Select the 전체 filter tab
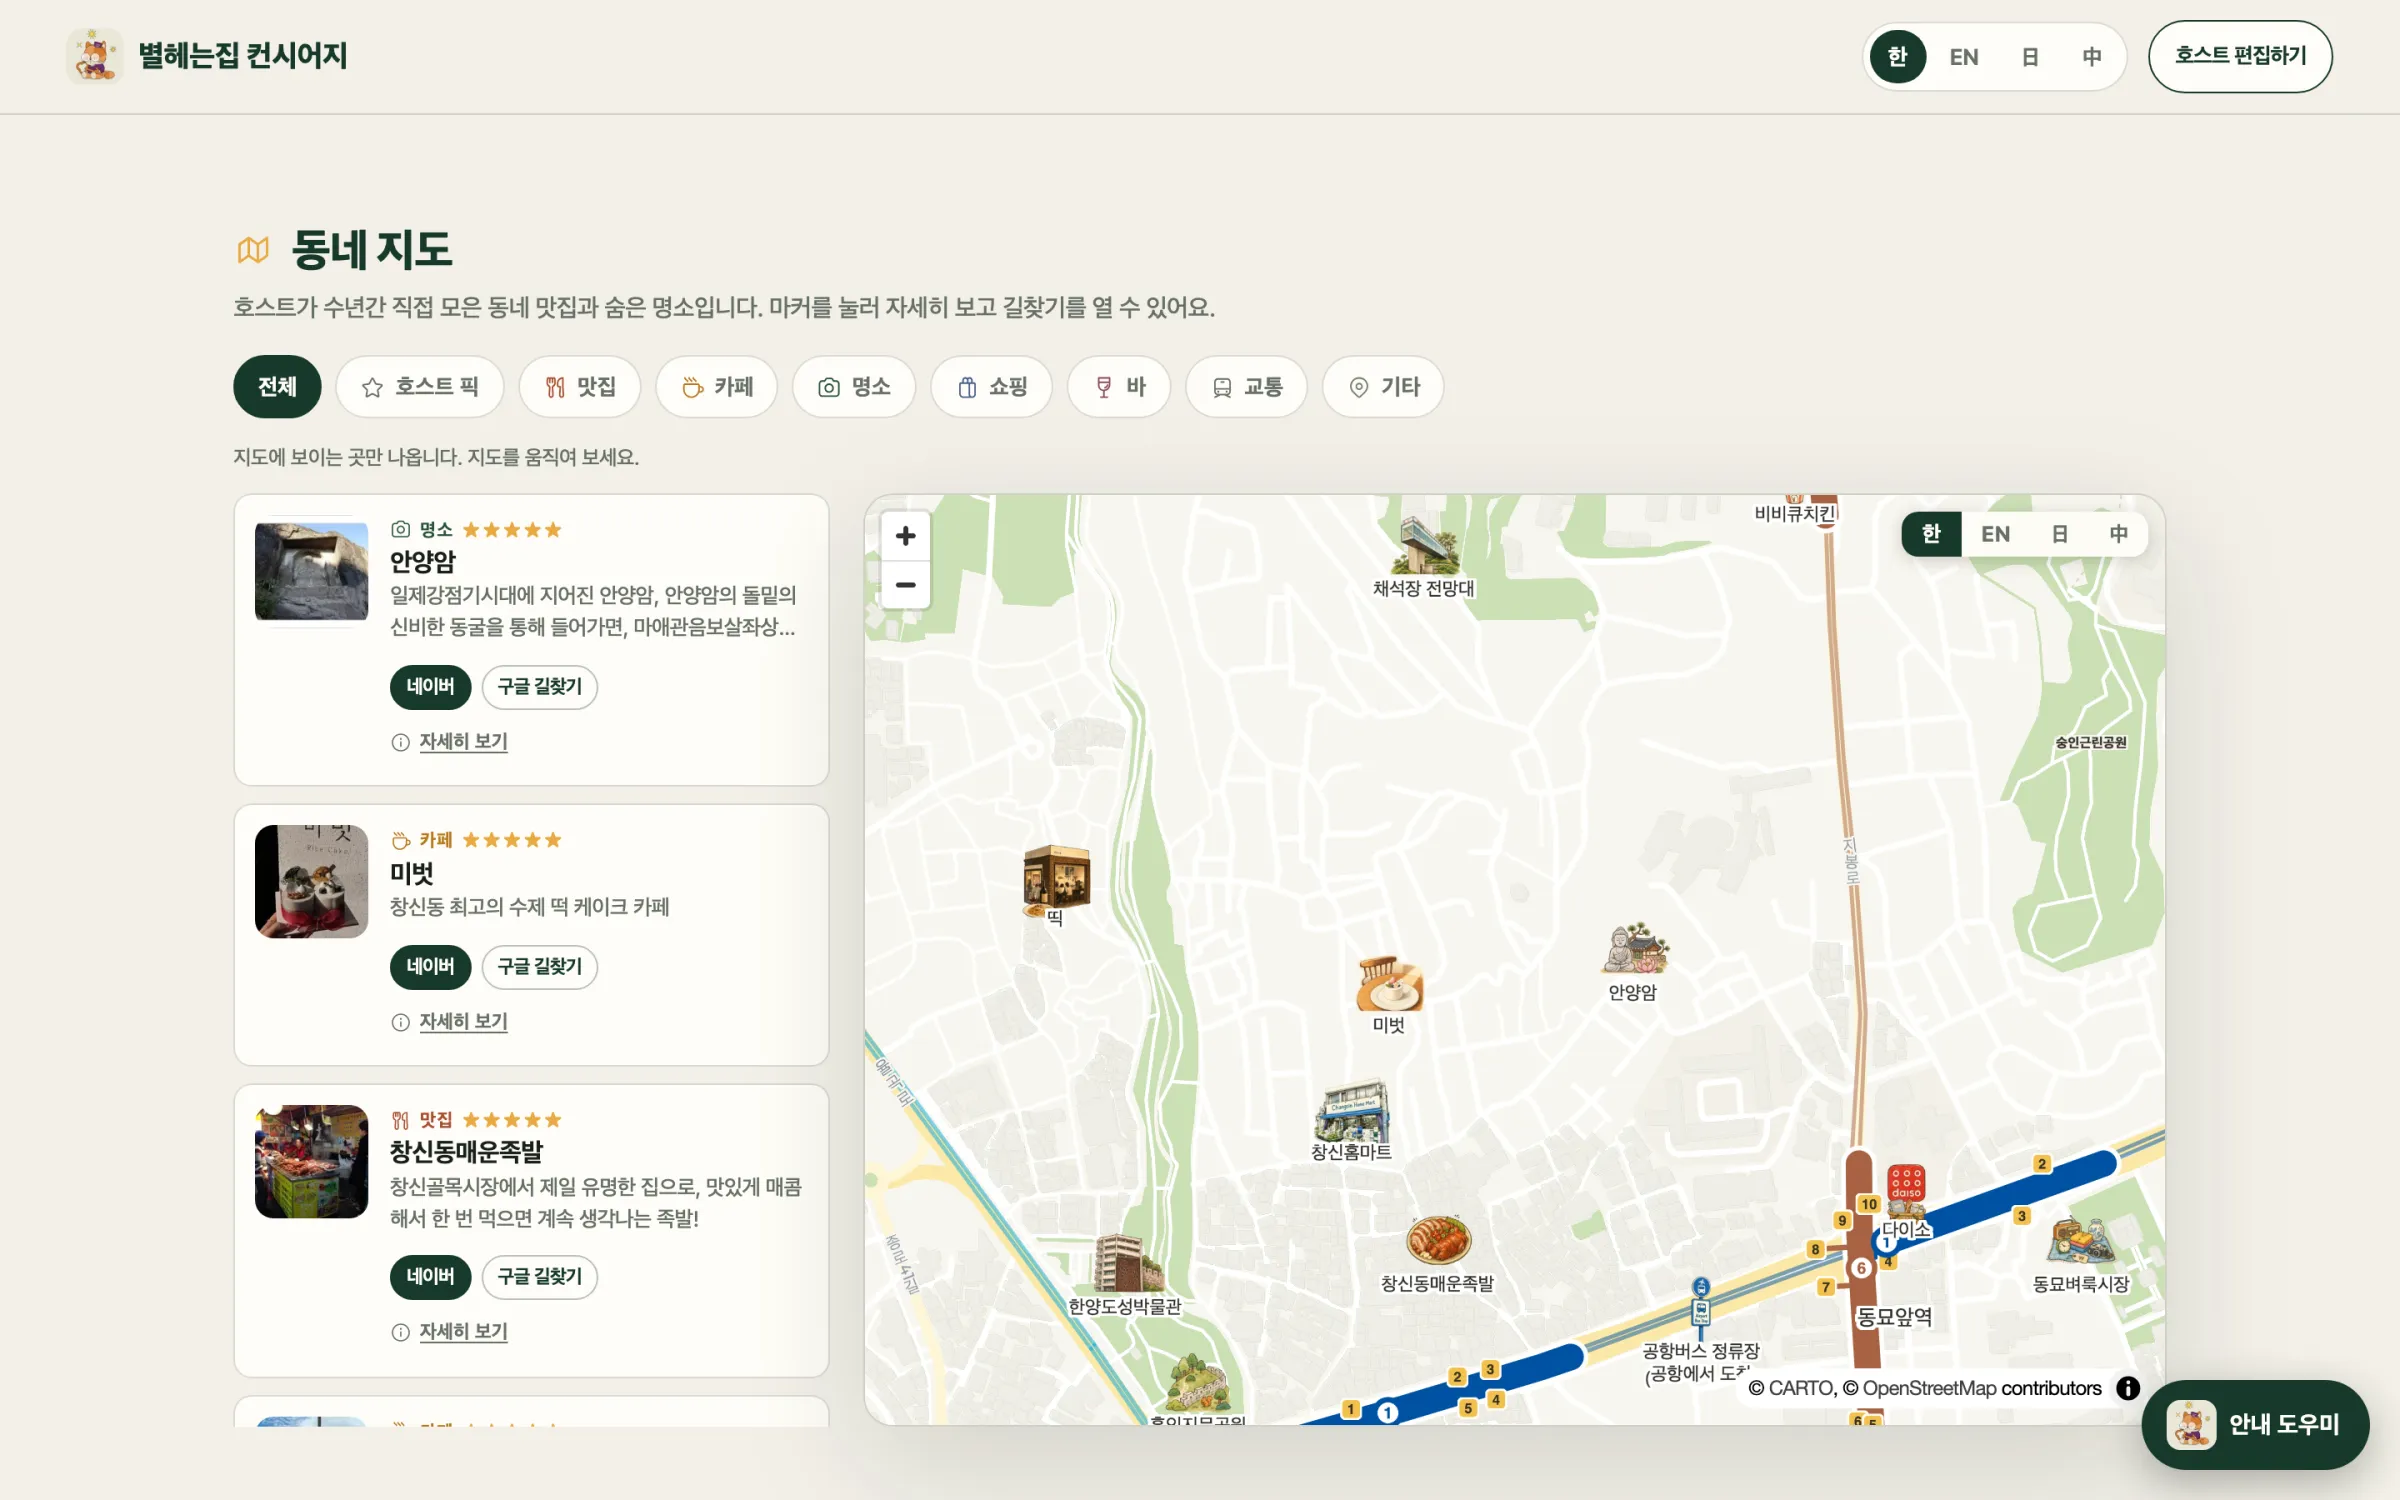The image size is (2400, 1500). (277, 387)
